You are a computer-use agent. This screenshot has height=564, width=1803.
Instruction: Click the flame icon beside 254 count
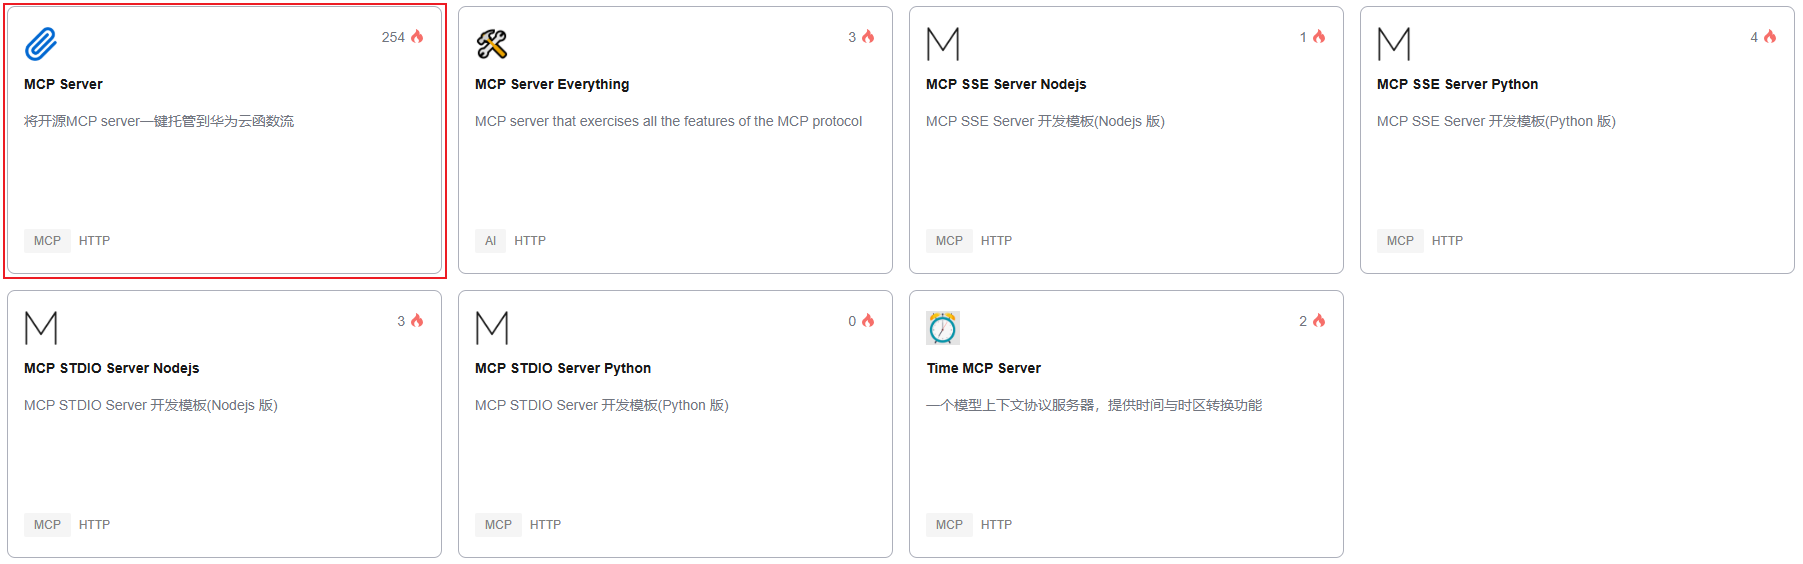click(x=417, y=37)
